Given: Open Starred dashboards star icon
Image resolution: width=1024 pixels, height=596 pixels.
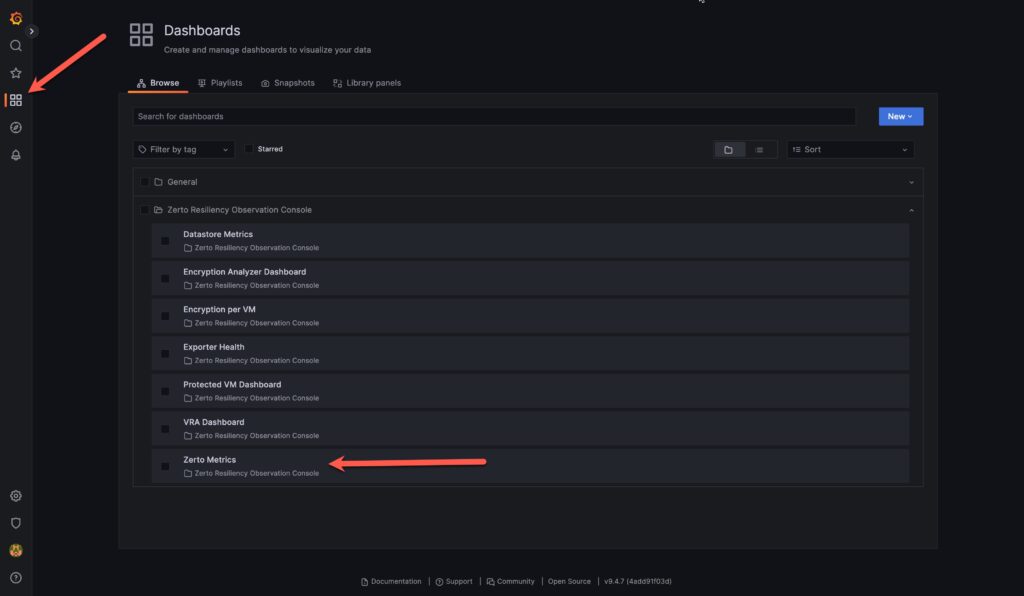Looking at the screenshot, I should point(16,73).
